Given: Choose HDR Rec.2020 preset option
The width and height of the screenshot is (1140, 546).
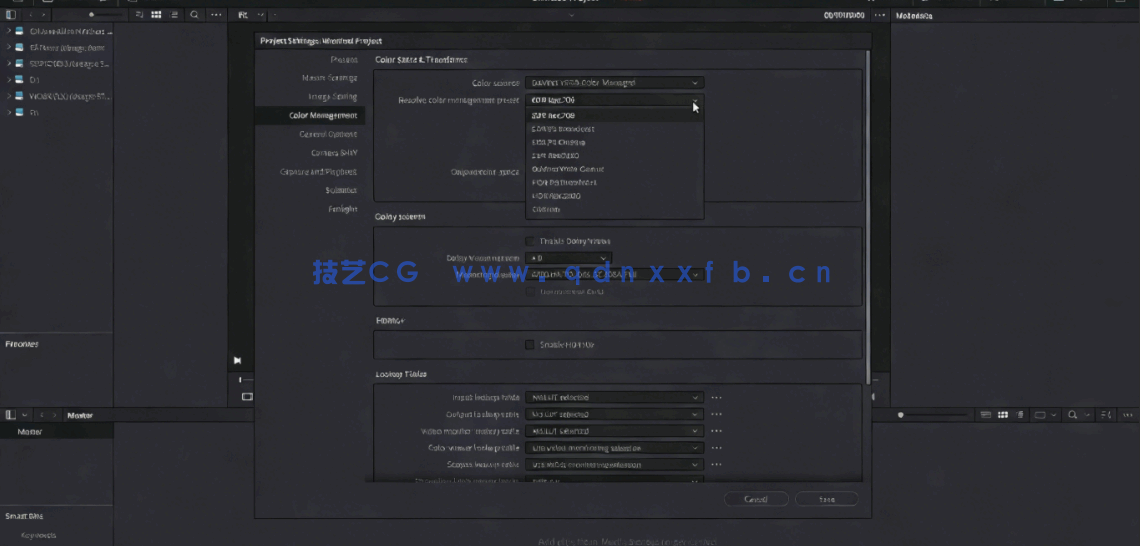Looking at the screenshot, I should click(614, 196).
